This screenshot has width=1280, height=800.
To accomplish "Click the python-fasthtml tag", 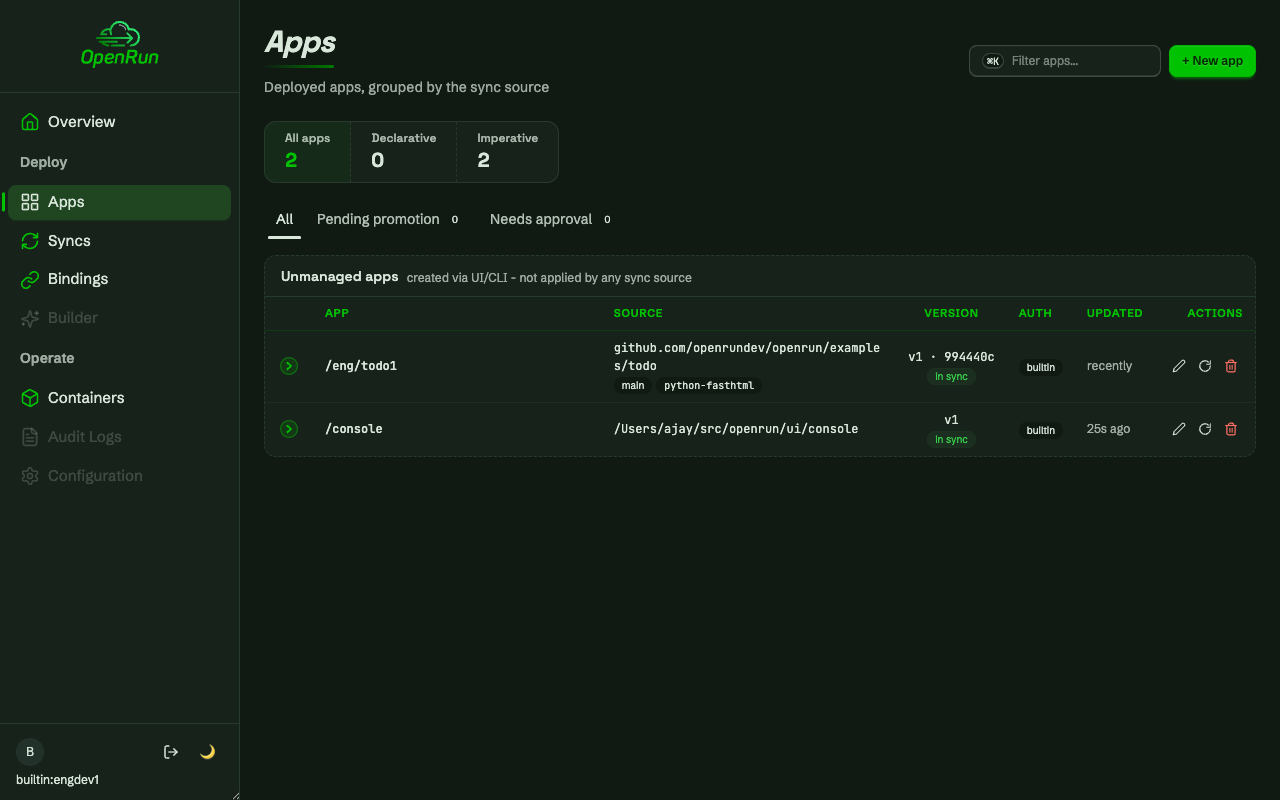I will (x=708, y=385).
